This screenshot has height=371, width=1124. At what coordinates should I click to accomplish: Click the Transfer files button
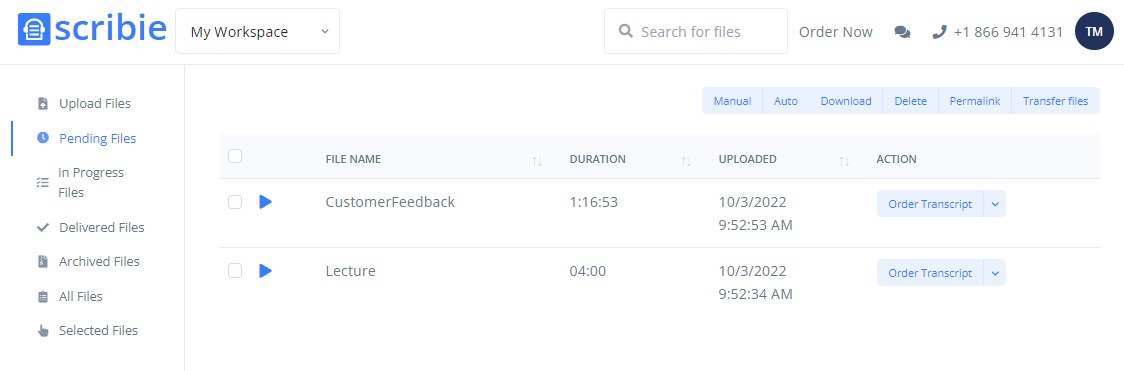(x=1055, y=101)
